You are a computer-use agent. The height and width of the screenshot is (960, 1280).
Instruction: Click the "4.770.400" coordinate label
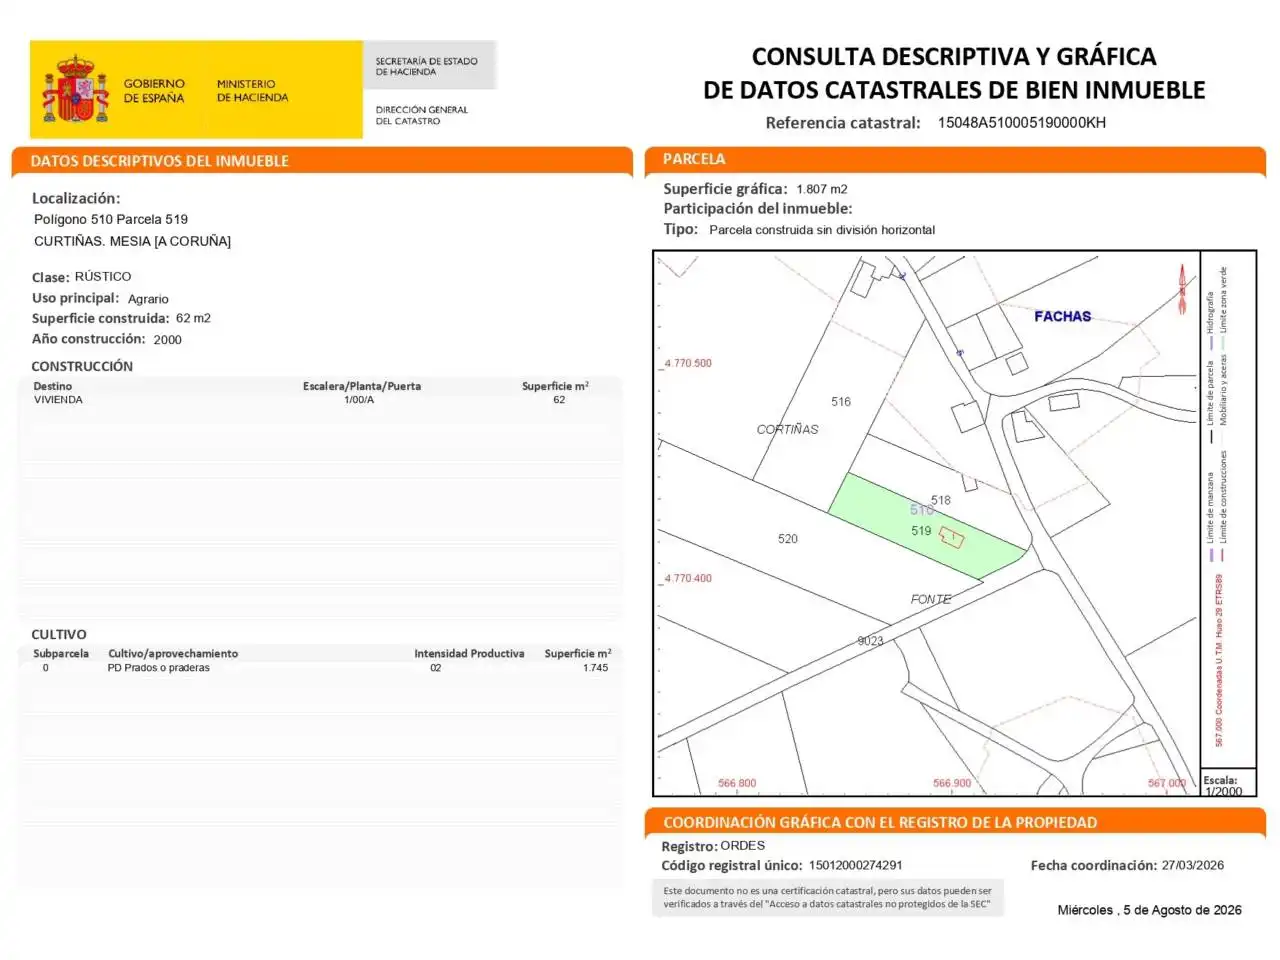coord(688,578)
